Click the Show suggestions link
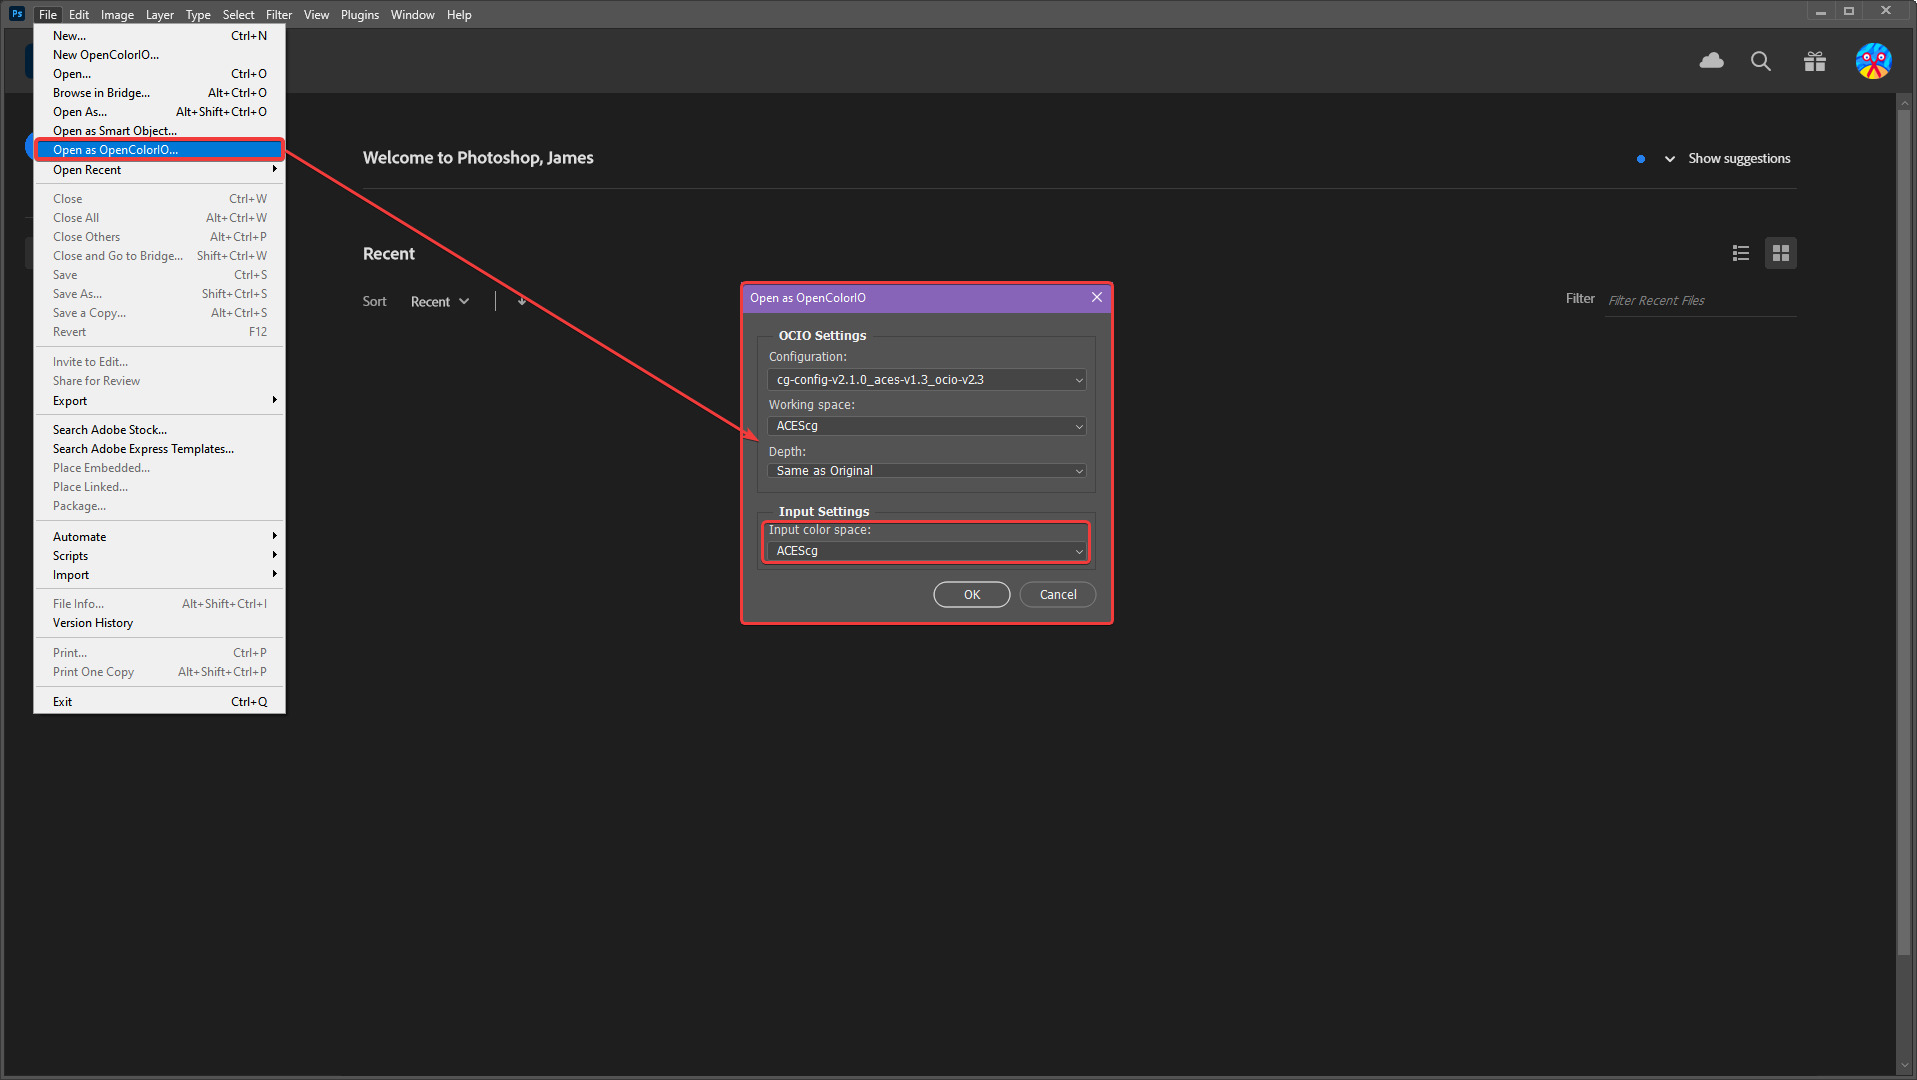The height and width of the screenshot is (1080, 1917). [x=1739, y=159]
